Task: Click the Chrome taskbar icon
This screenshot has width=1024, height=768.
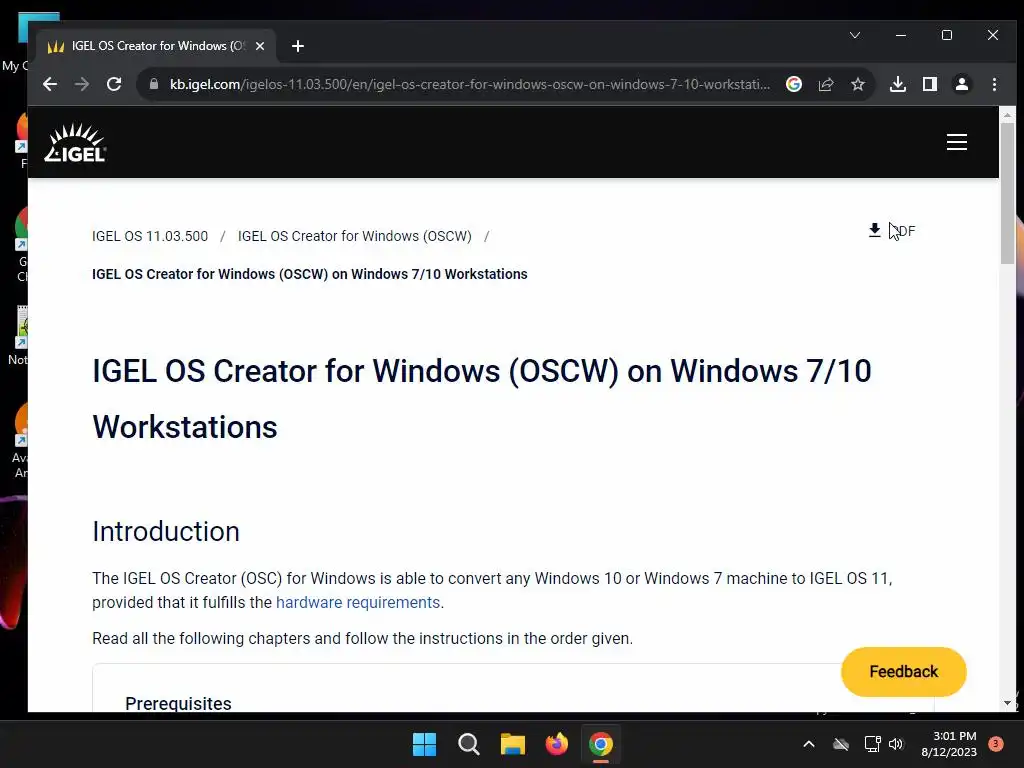Action: coord(601,744)
